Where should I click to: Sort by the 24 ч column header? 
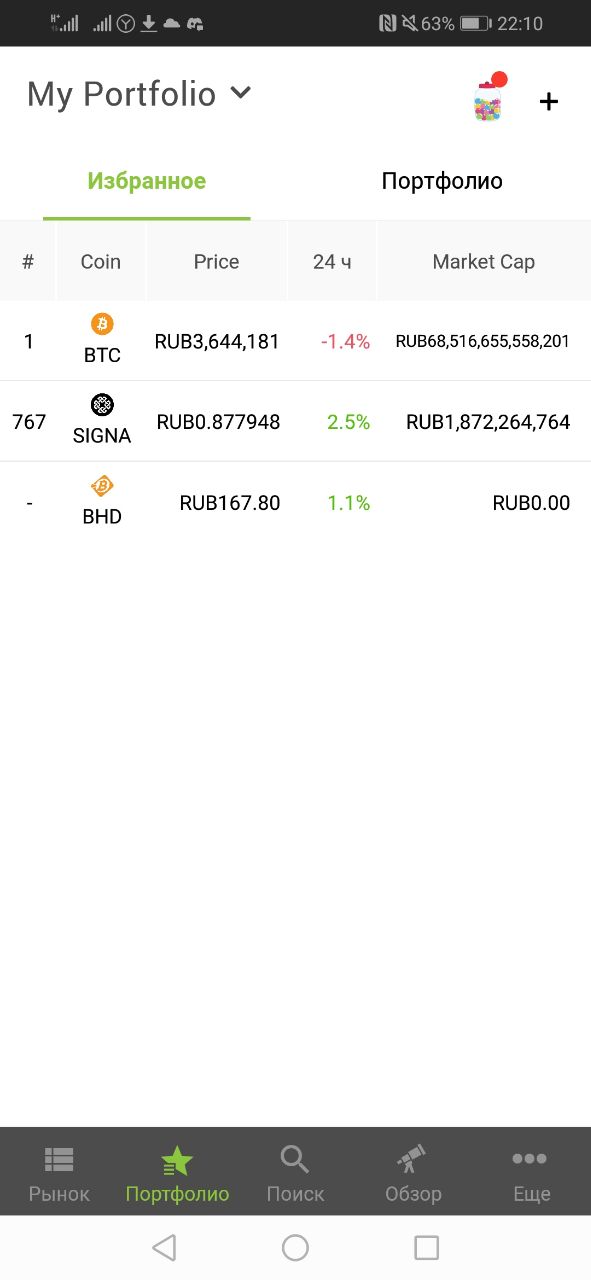pyautogui.click(x=332, y=262)
